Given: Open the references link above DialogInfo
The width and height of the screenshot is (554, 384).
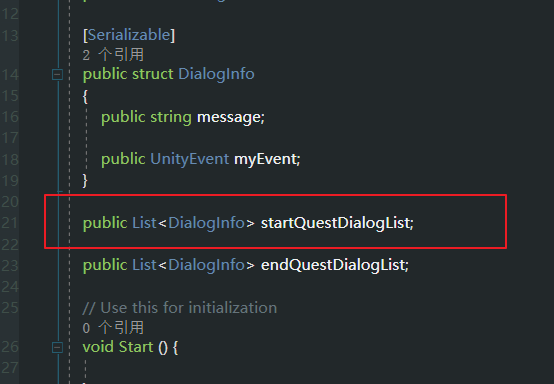Looking at the screenshot, I should (x=113, y=55).
